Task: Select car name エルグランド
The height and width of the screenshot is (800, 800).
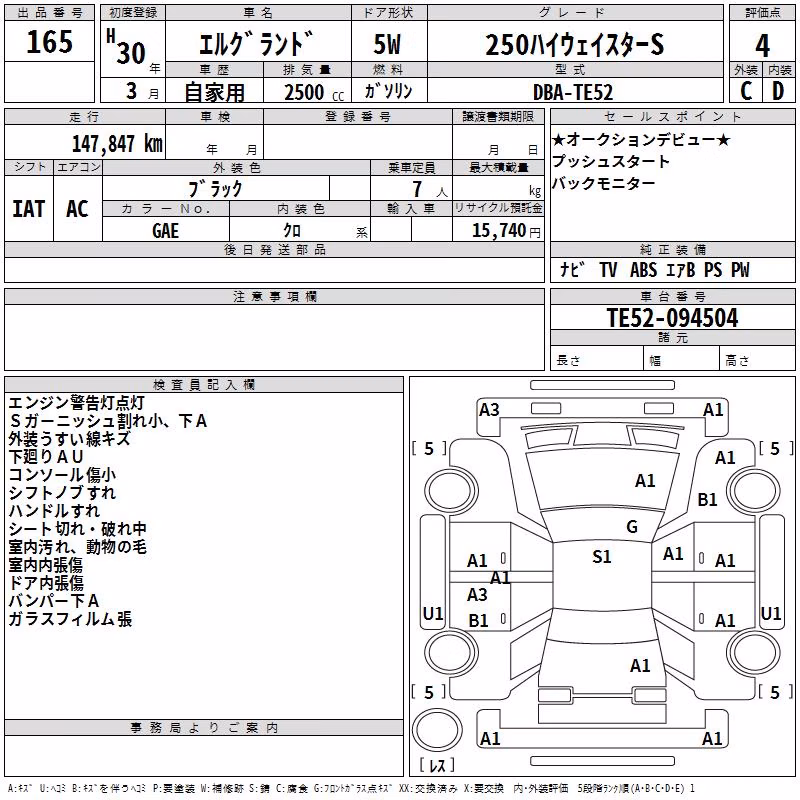Action: coord(257,44)
